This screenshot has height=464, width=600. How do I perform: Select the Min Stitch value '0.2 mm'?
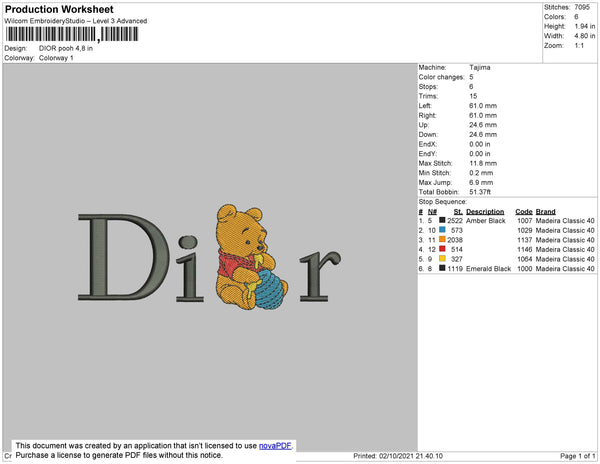click(481, 173)
